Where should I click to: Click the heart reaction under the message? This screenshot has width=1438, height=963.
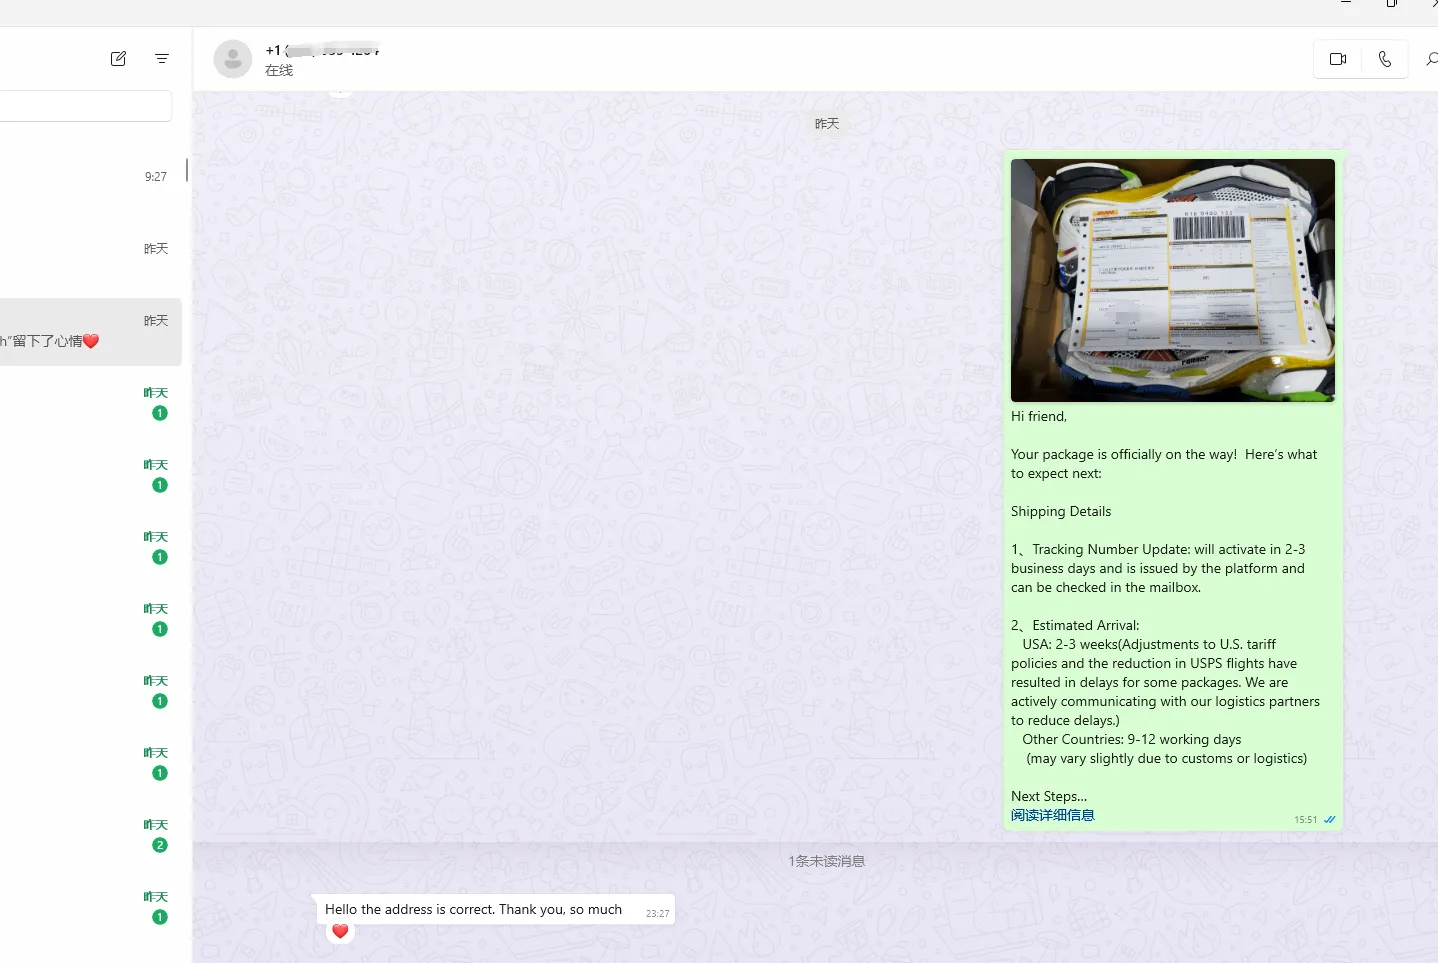click(340, 932)
